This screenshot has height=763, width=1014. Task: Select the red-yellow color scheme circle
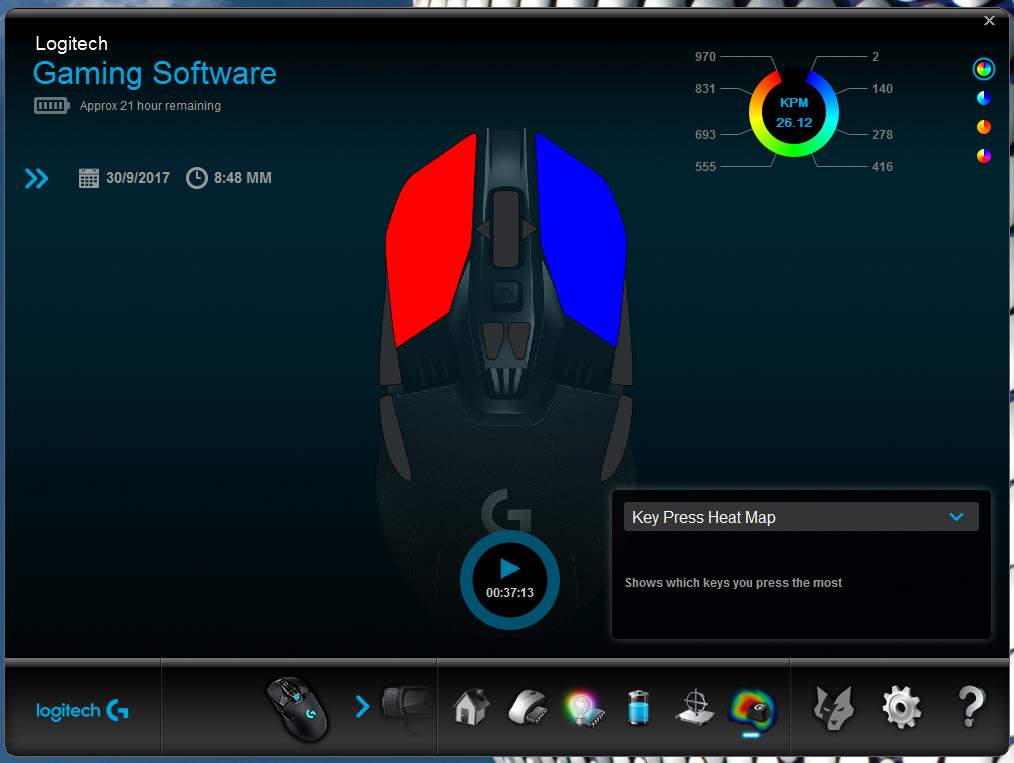pos(984,127)
